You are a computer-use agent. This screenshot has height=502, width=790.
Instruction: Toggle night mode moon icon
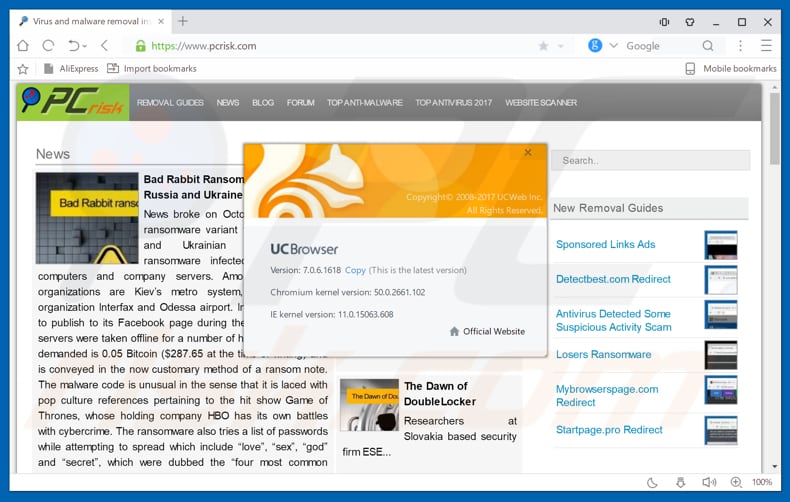click(x=652, y=482)
